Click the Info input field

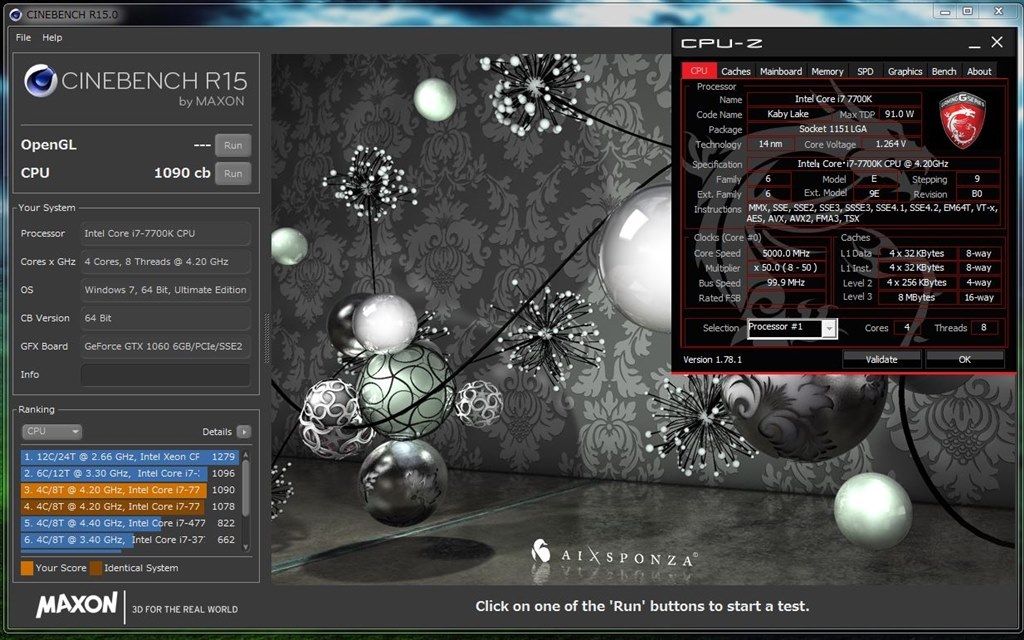(x=166, y=375)
